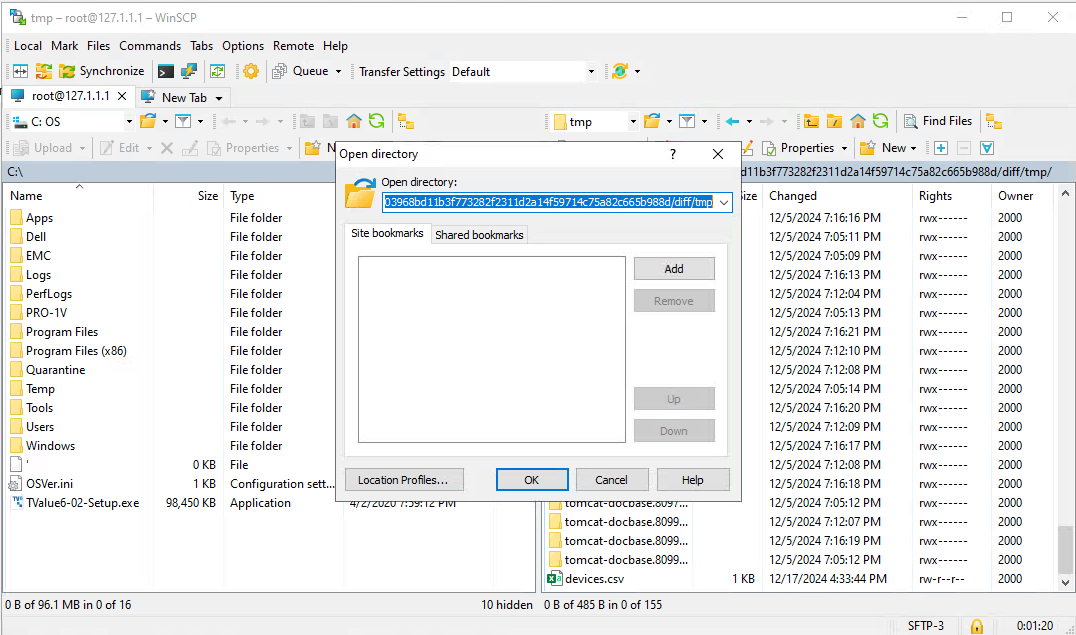Confirm the Open directory dialog with OK
The image size is (1076, 635).
pyautogui.click(x=532, y=479)
